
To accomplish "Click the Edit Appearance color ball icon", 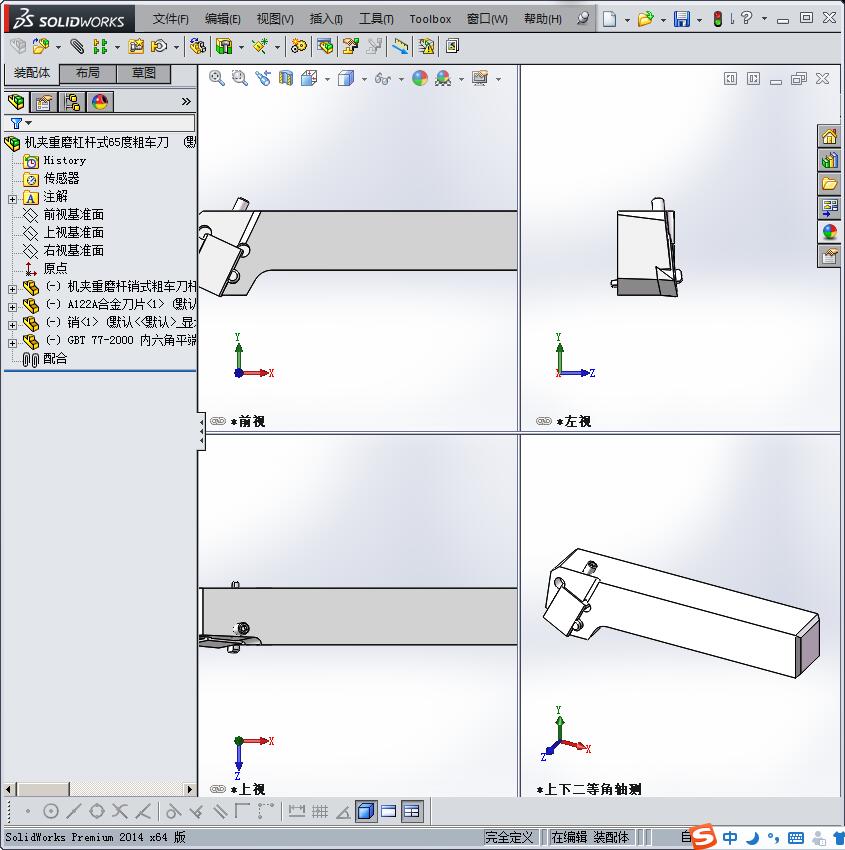I will 420,79.
